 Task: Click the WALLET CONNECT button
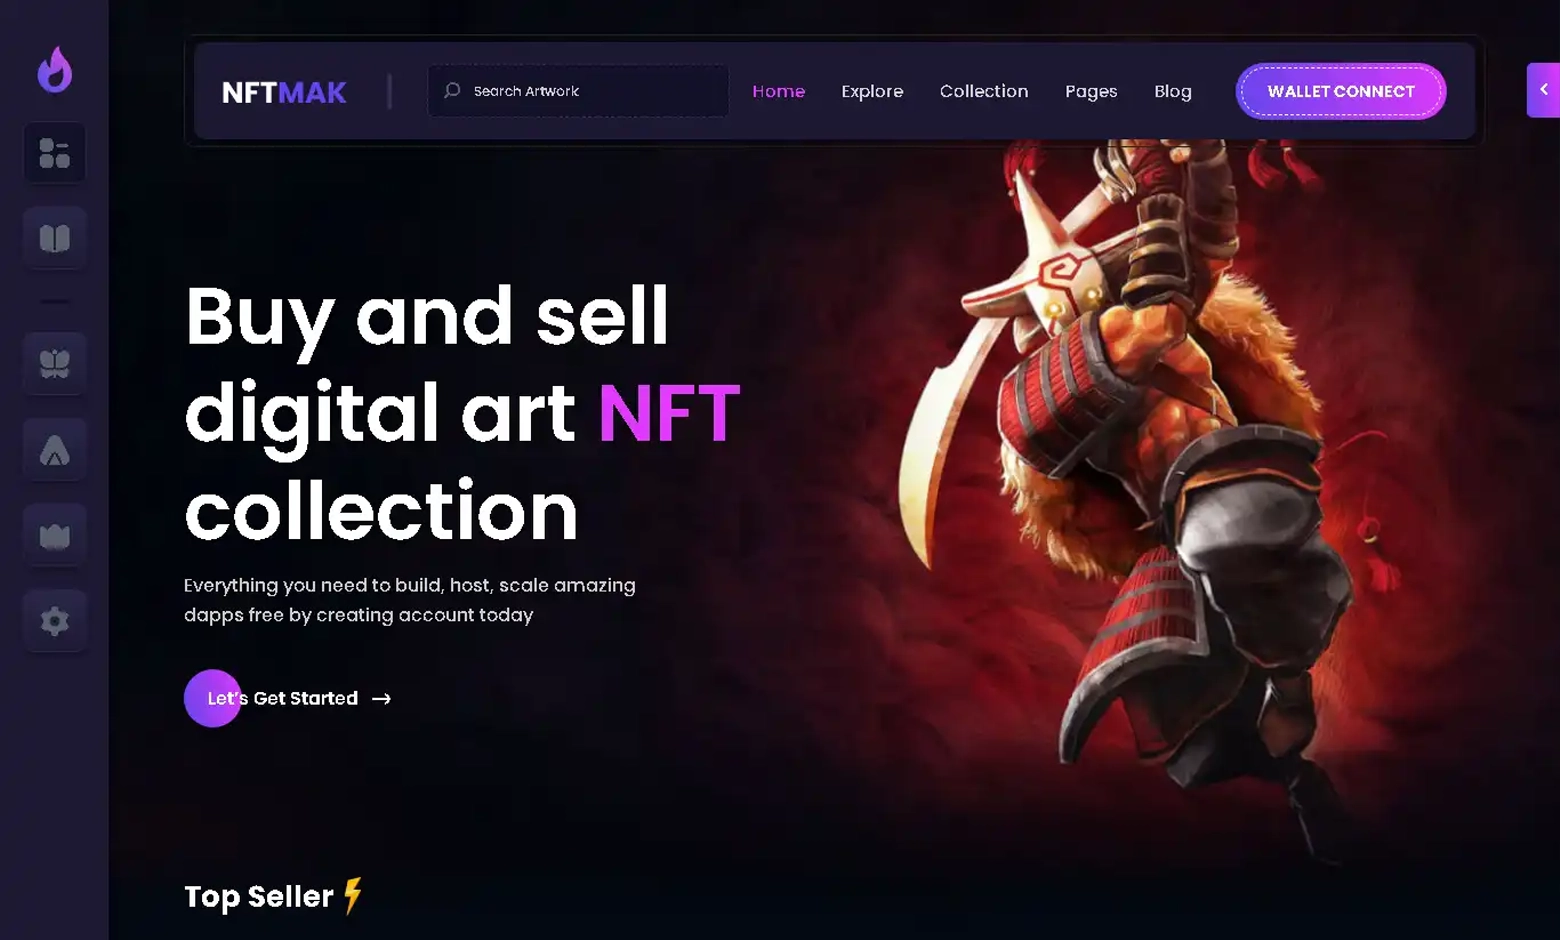pyautogui.click(x=1341, y=91)
